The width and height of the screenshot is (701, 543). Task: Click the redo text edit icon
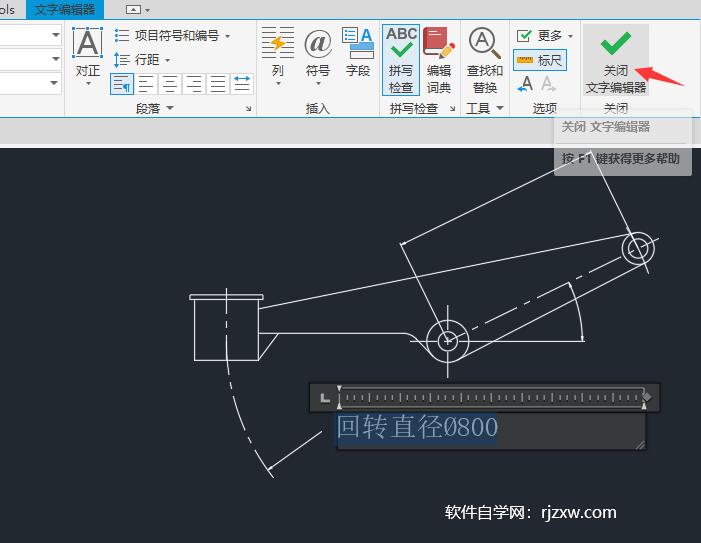pyautogui.click(x=547, y=84)
